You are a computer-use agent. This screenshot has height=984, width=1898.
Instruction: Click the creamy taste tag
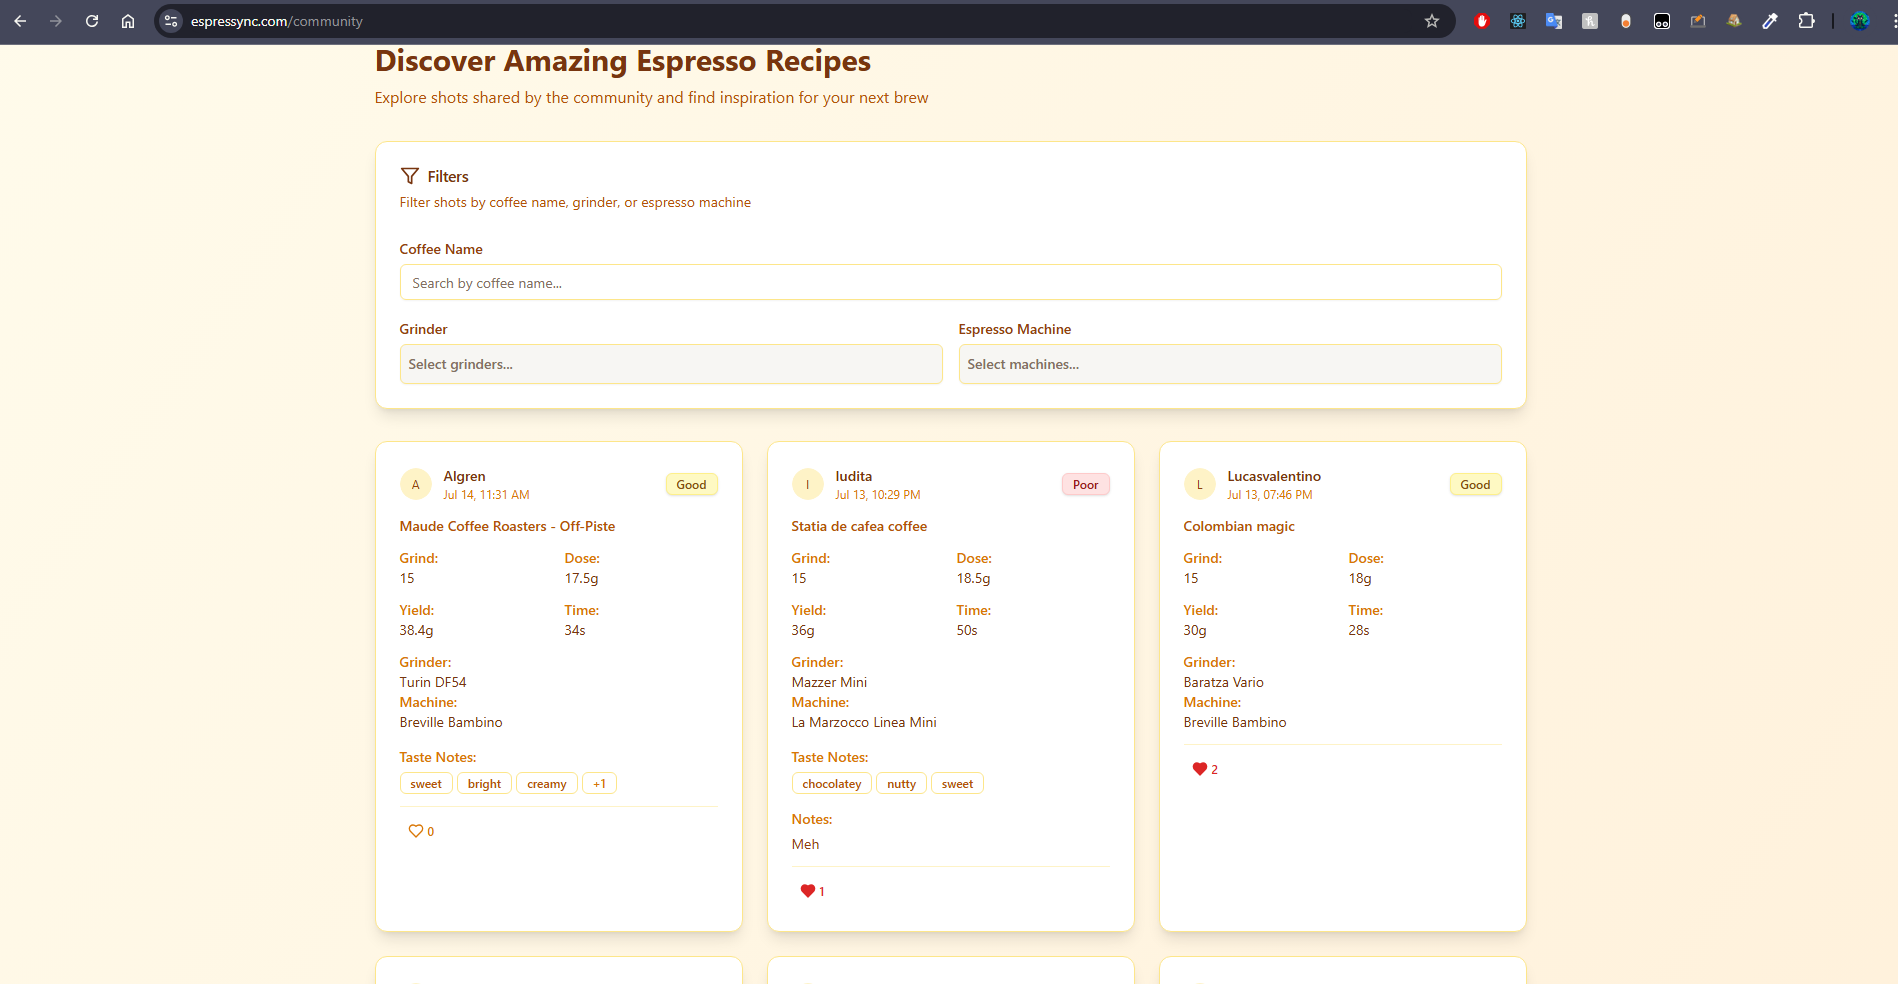[x=547, y=784]
